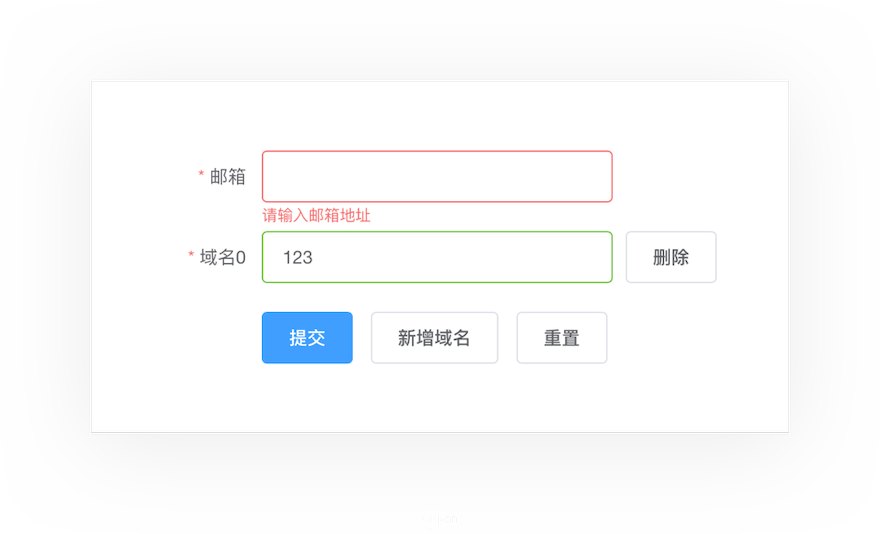Click the empty 邮箱 email input field
Screen dimensions: 880x534
[x=437, y=176]
